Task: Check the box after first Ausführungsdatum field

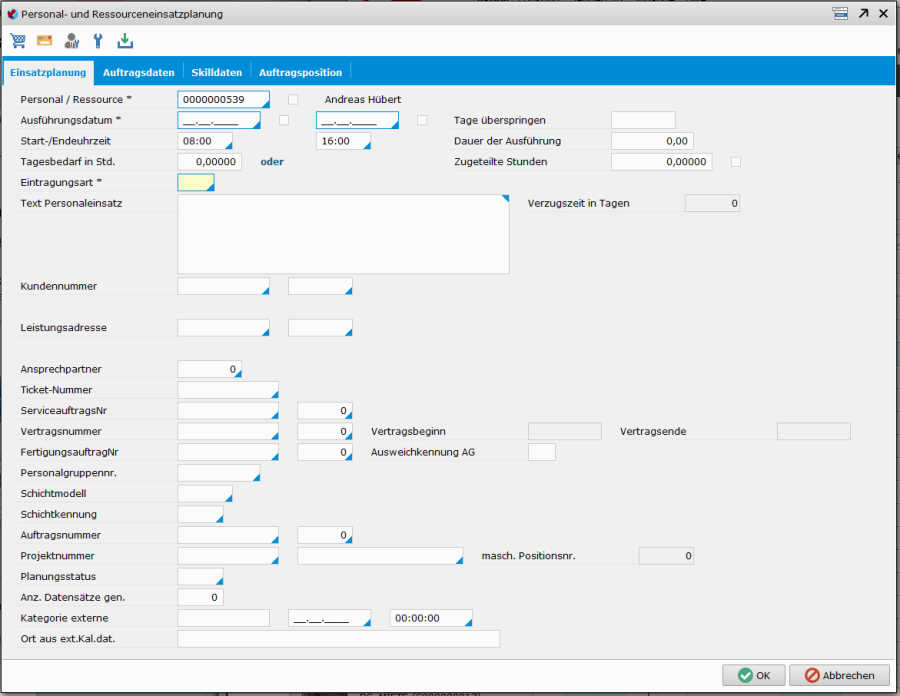Action: [284, 120]
